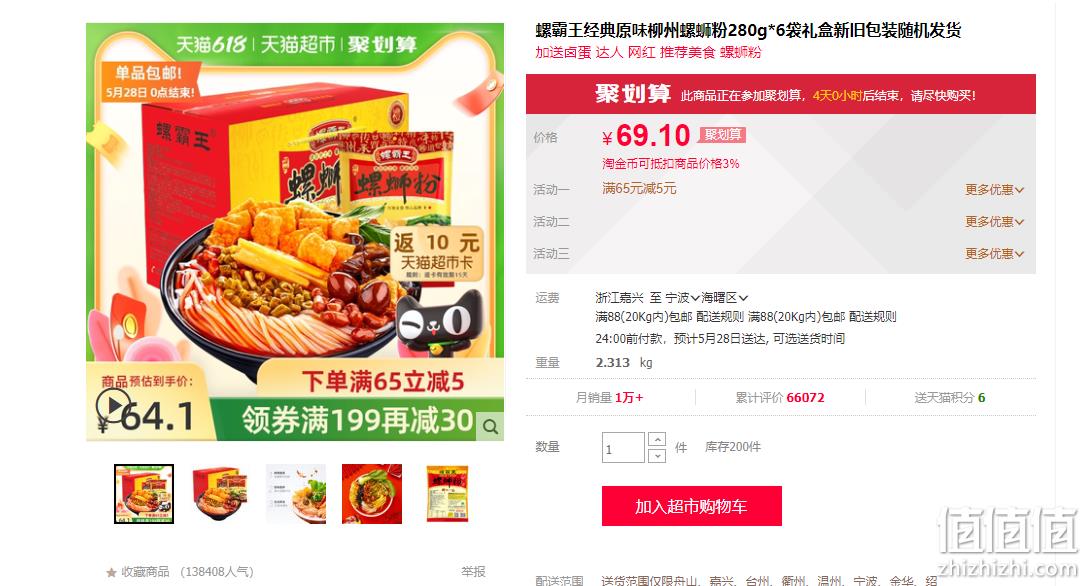The image size is (1087, 586).
Task: Select the fifth thumbnail of single packet
Action: [447, 494]
